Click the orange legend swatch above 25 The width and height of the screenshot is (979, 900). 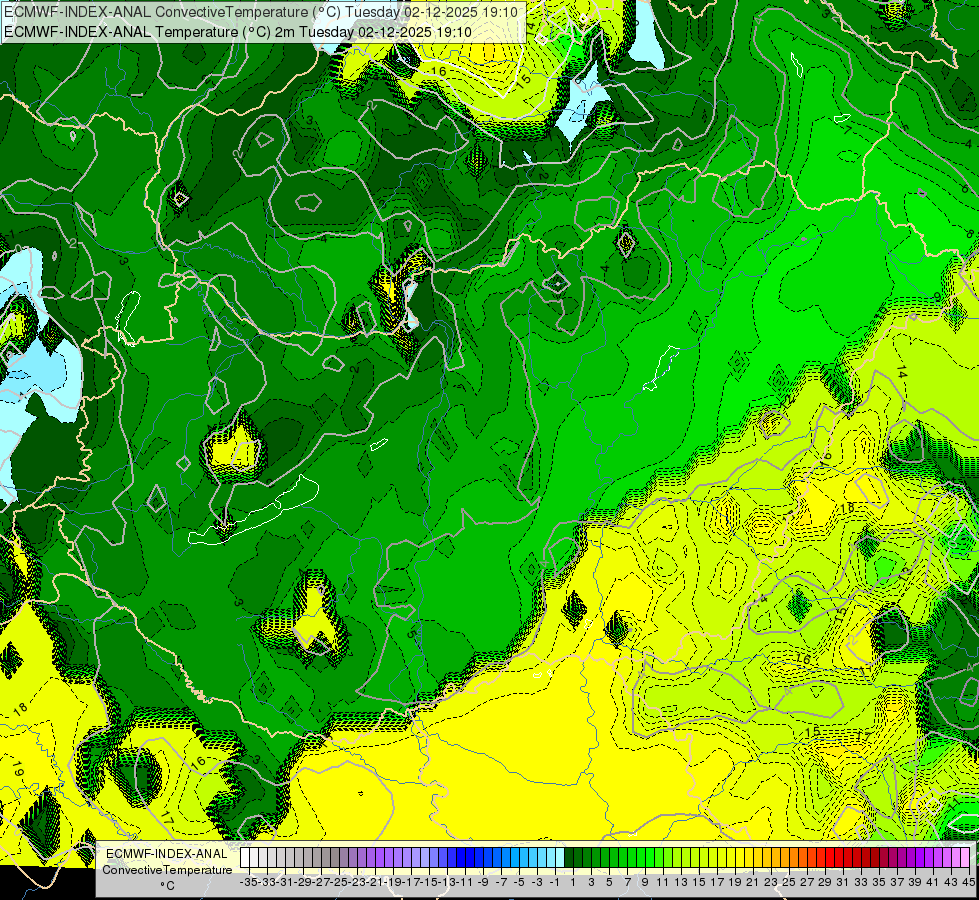(x=785, y=857)
